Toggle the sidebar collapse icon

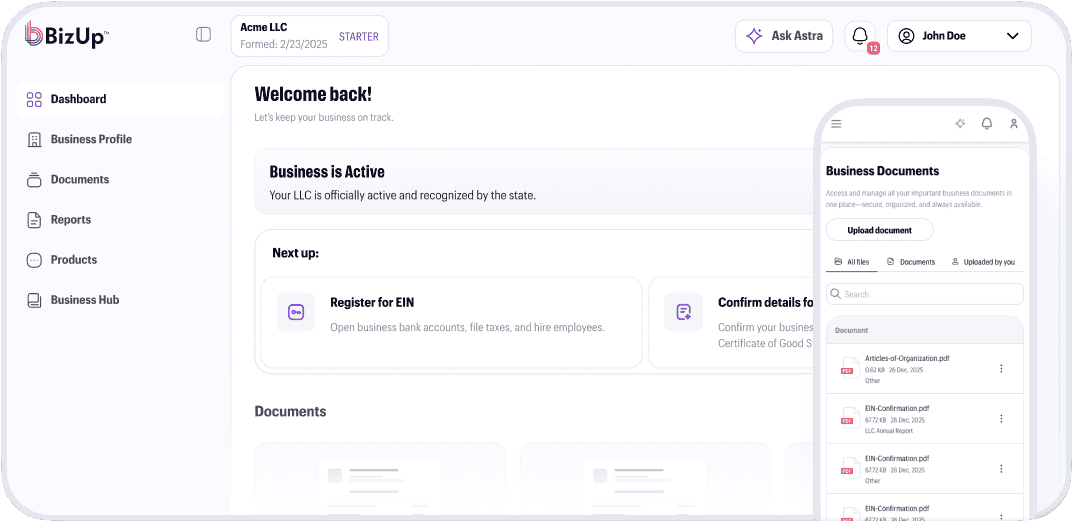(203, 35)
